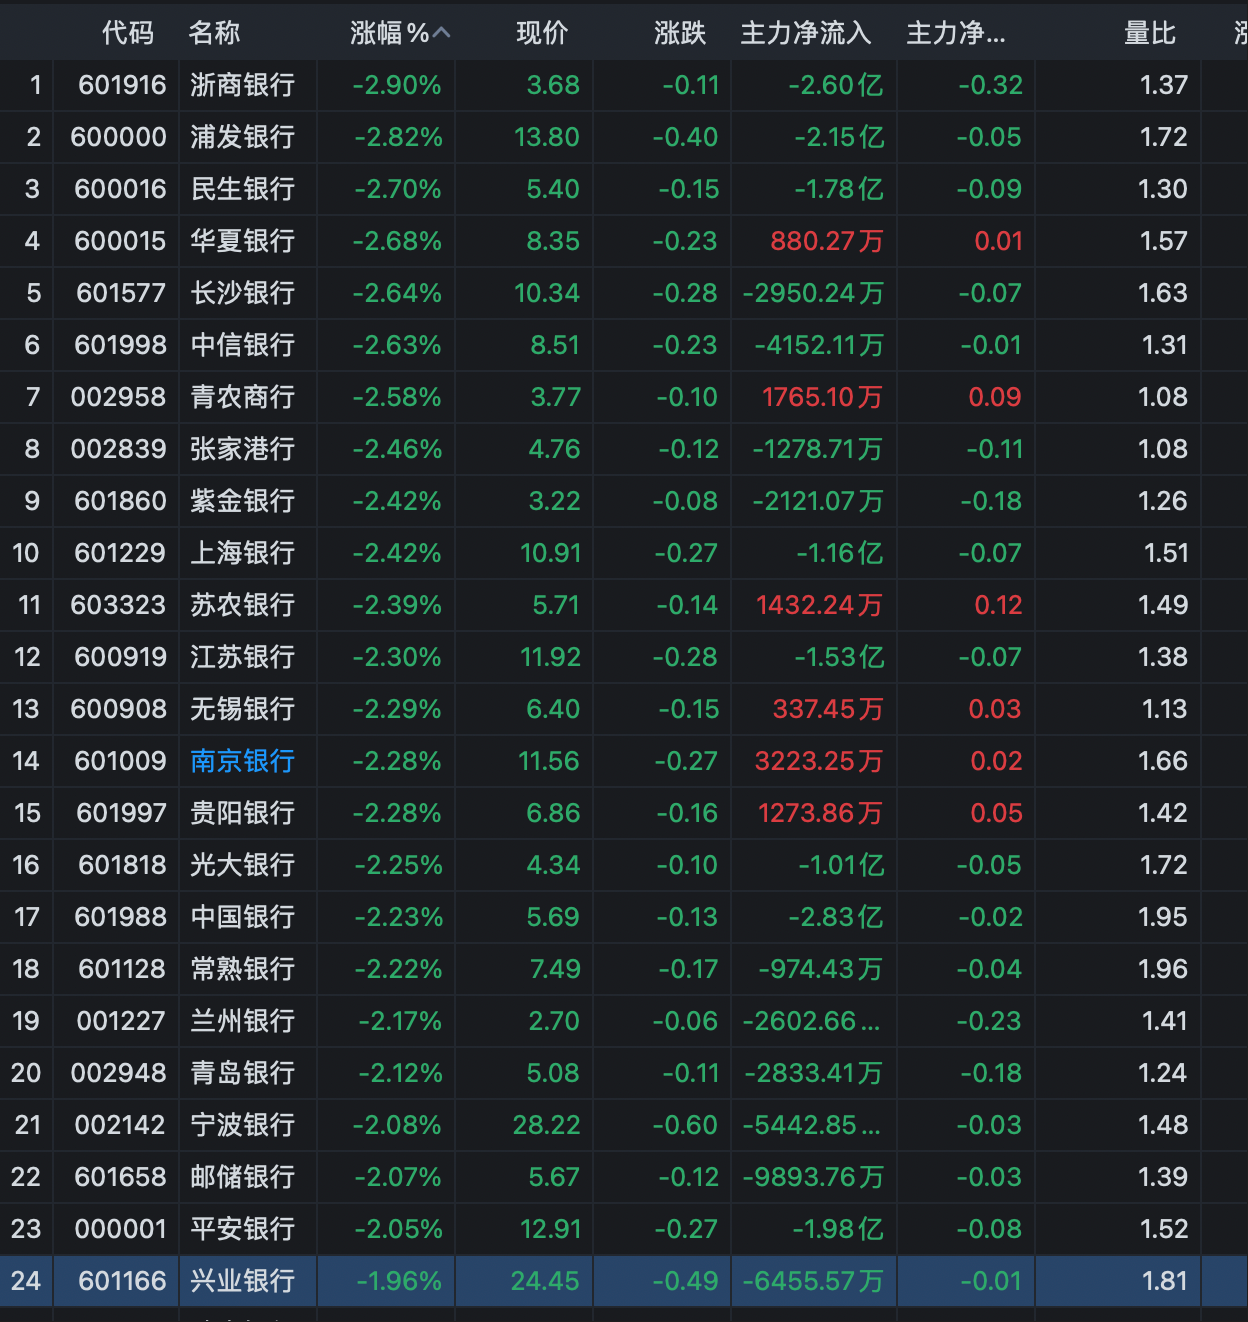Click the 代码 column header
The width and height of the screenshot is (1248, 1322).
(128, 33)
